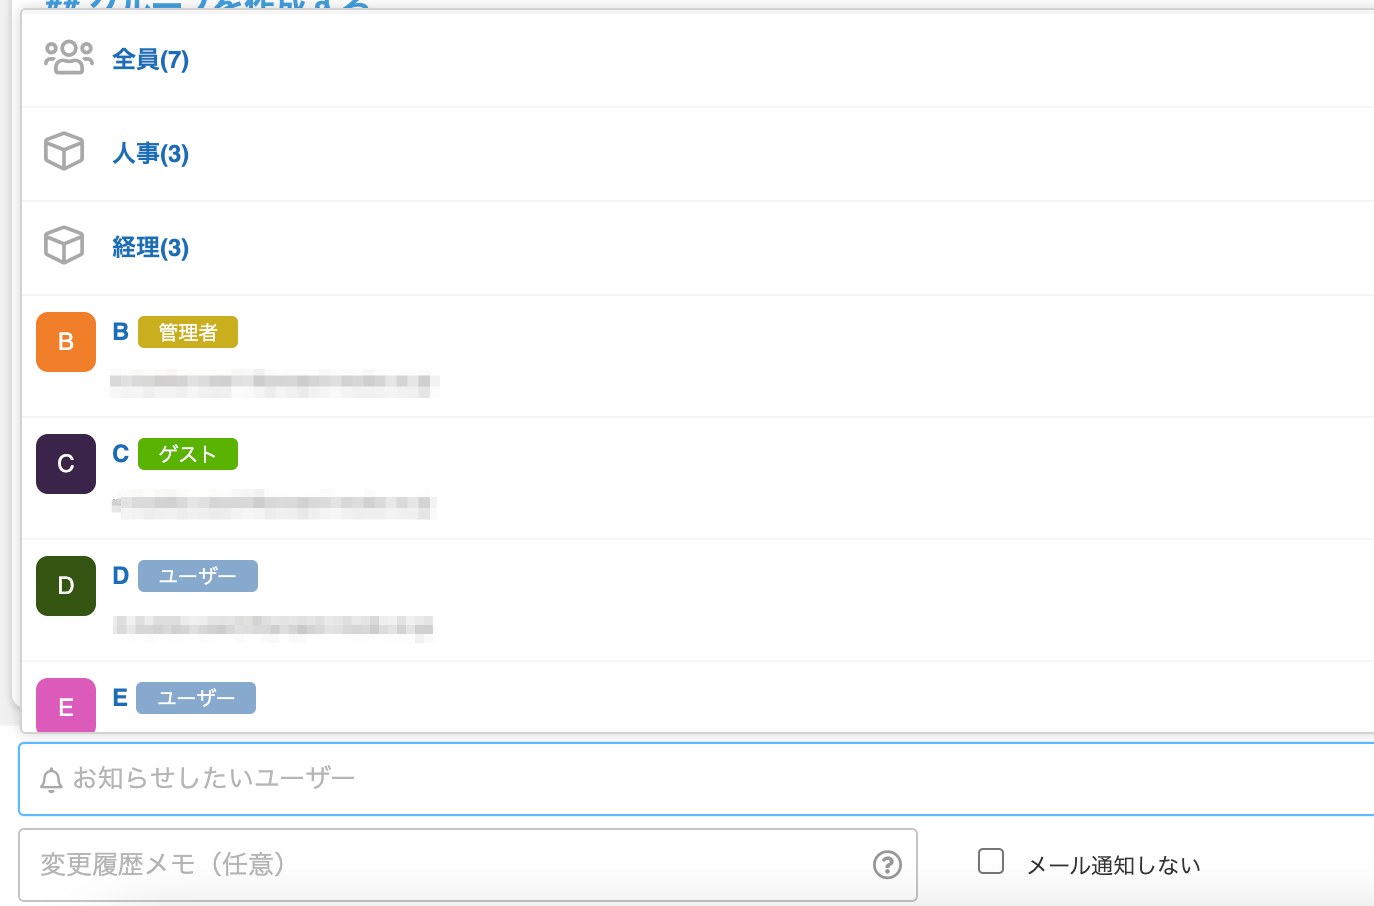Enable the メール通知しない checkbox

point(991,861)
